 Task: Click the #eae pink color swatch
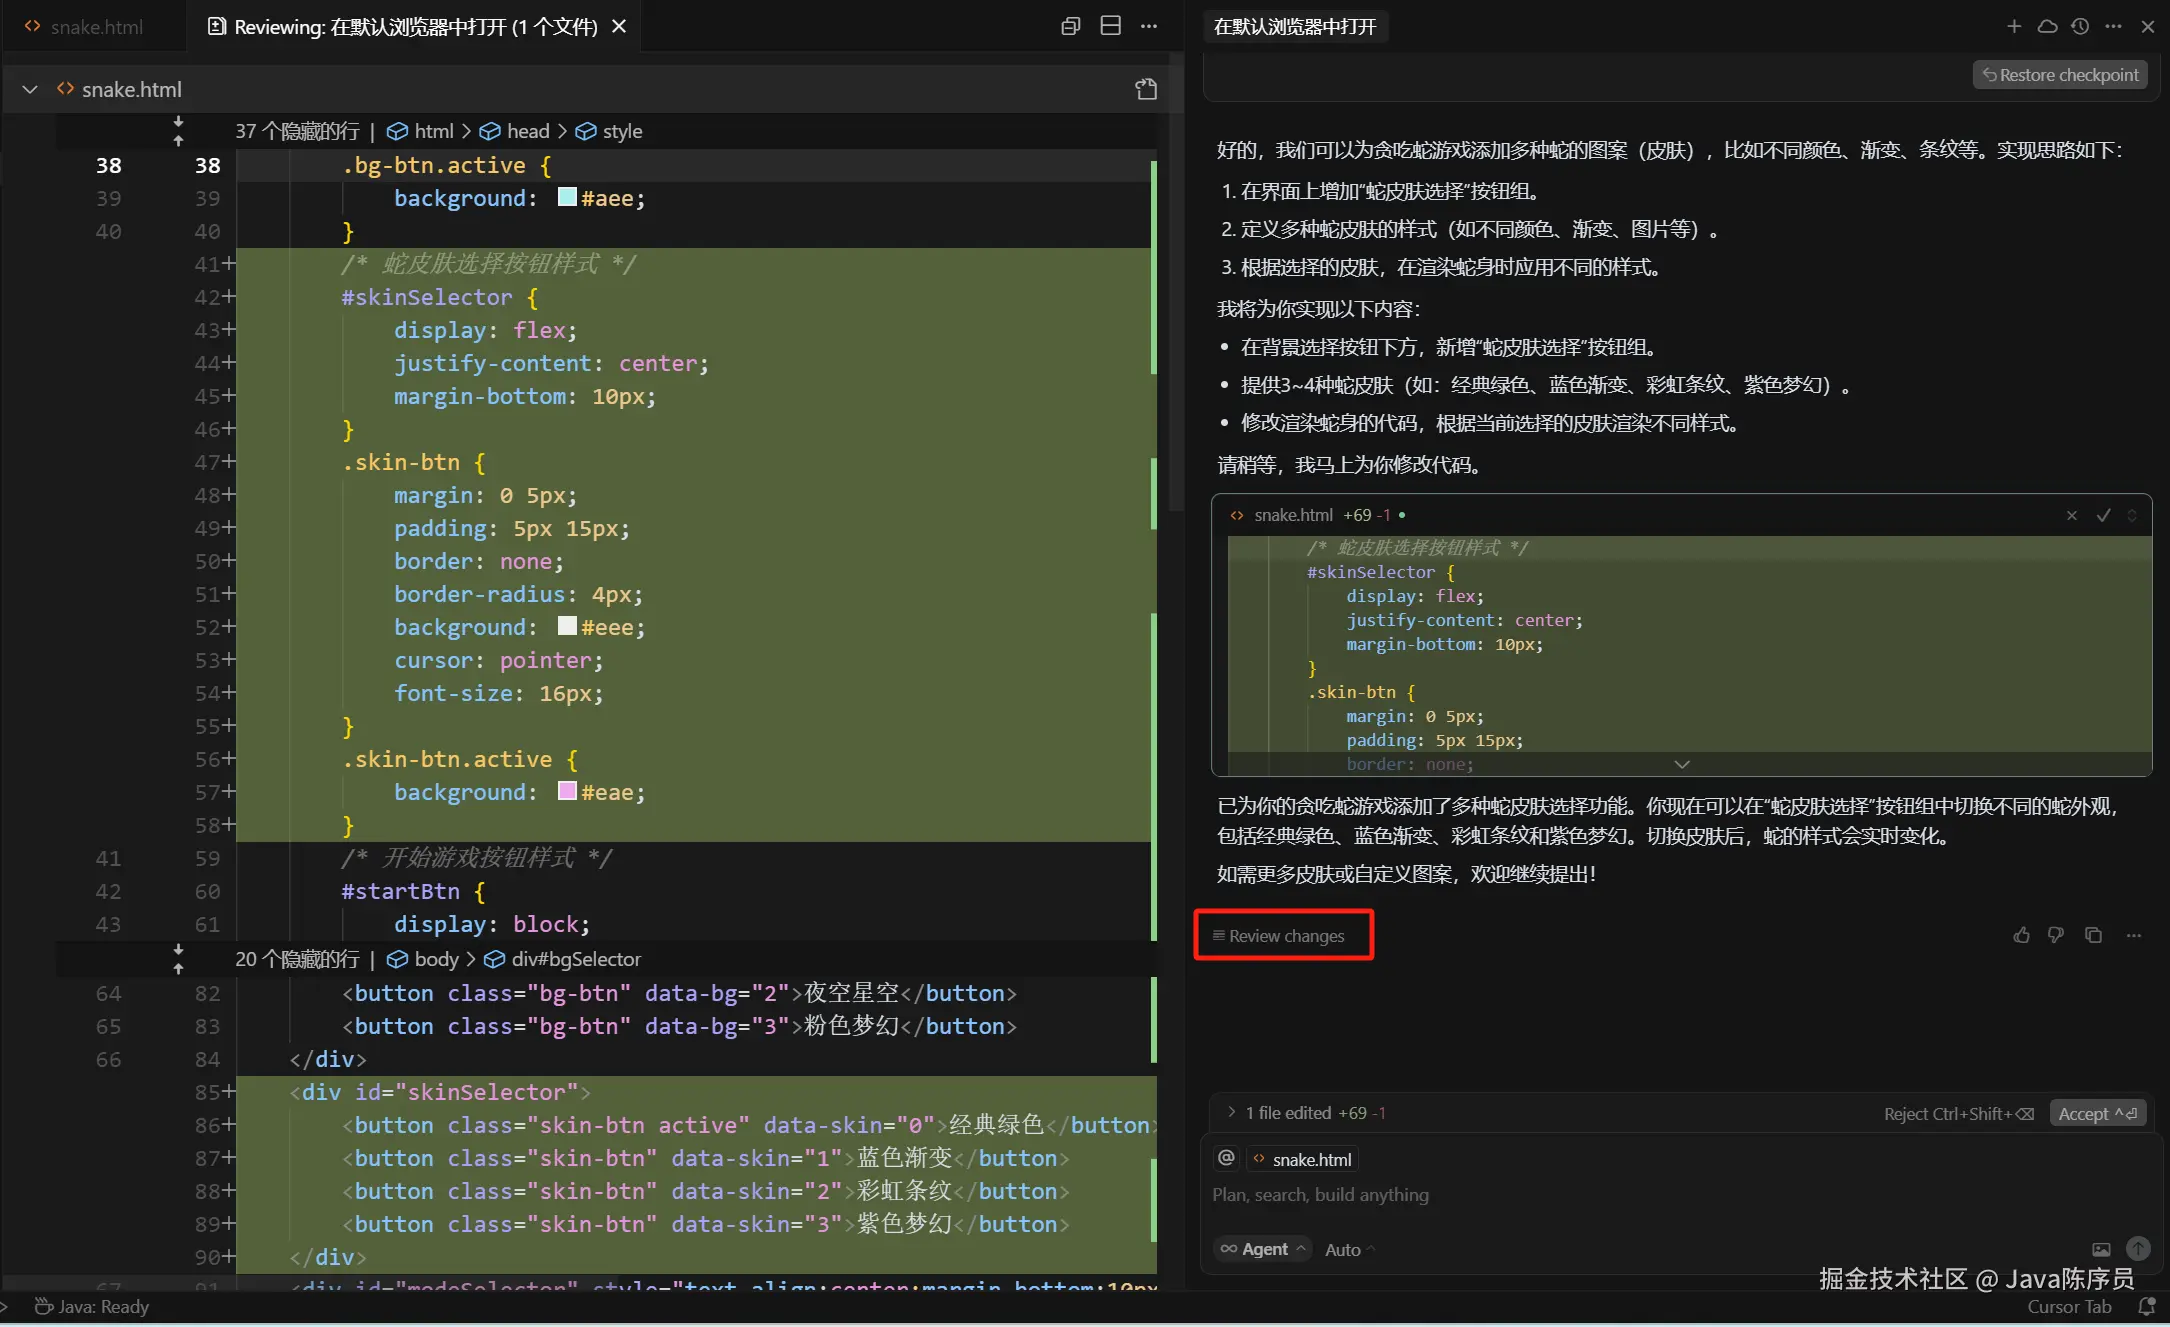tap(567, 791)
